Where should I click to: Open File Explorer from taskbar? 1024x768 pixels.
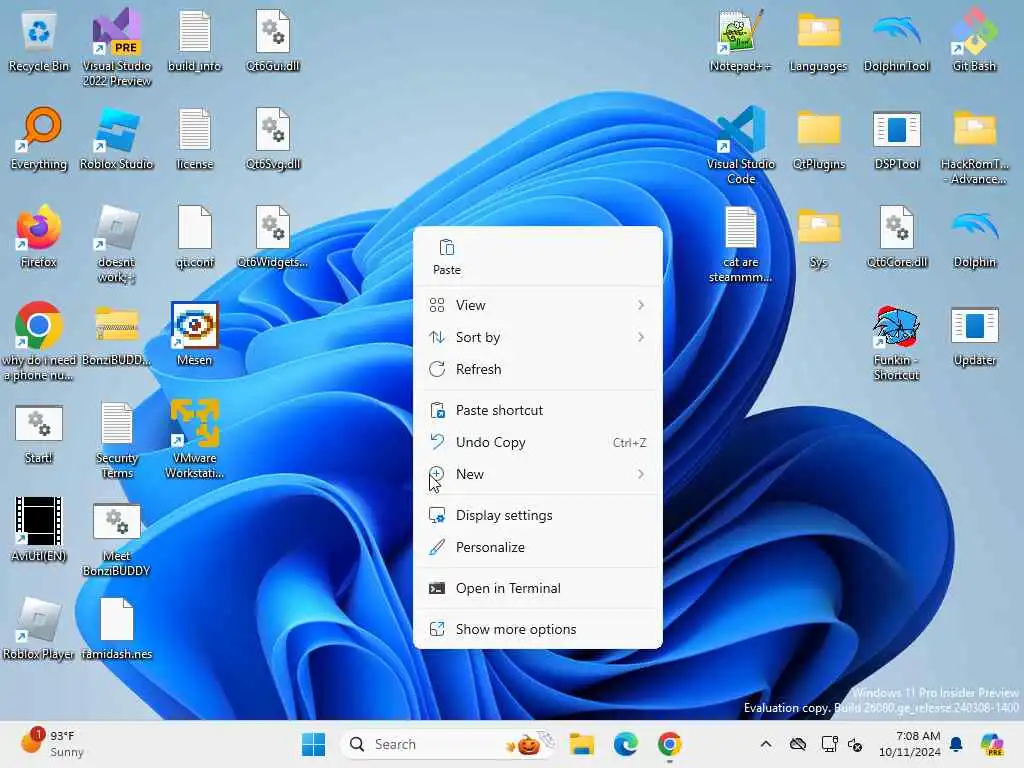(x=581, y=744)
